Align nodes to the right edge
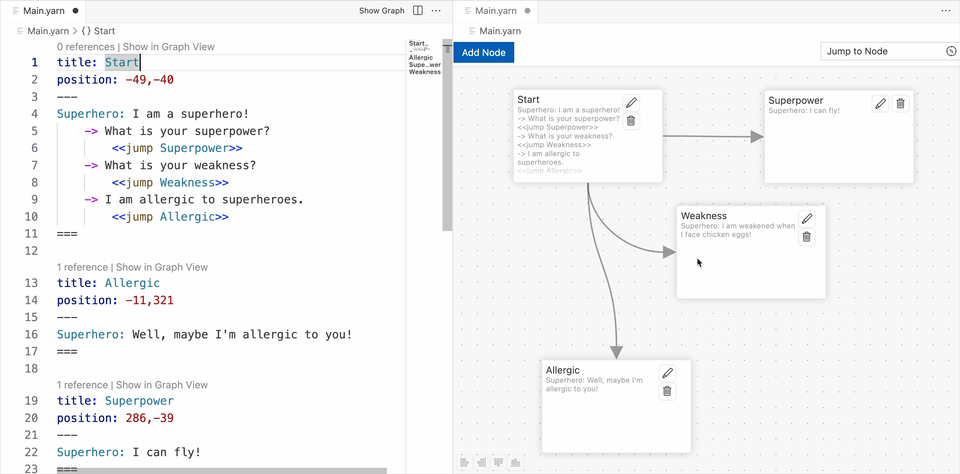The image size is (960, 474). [x=482, y=462]
